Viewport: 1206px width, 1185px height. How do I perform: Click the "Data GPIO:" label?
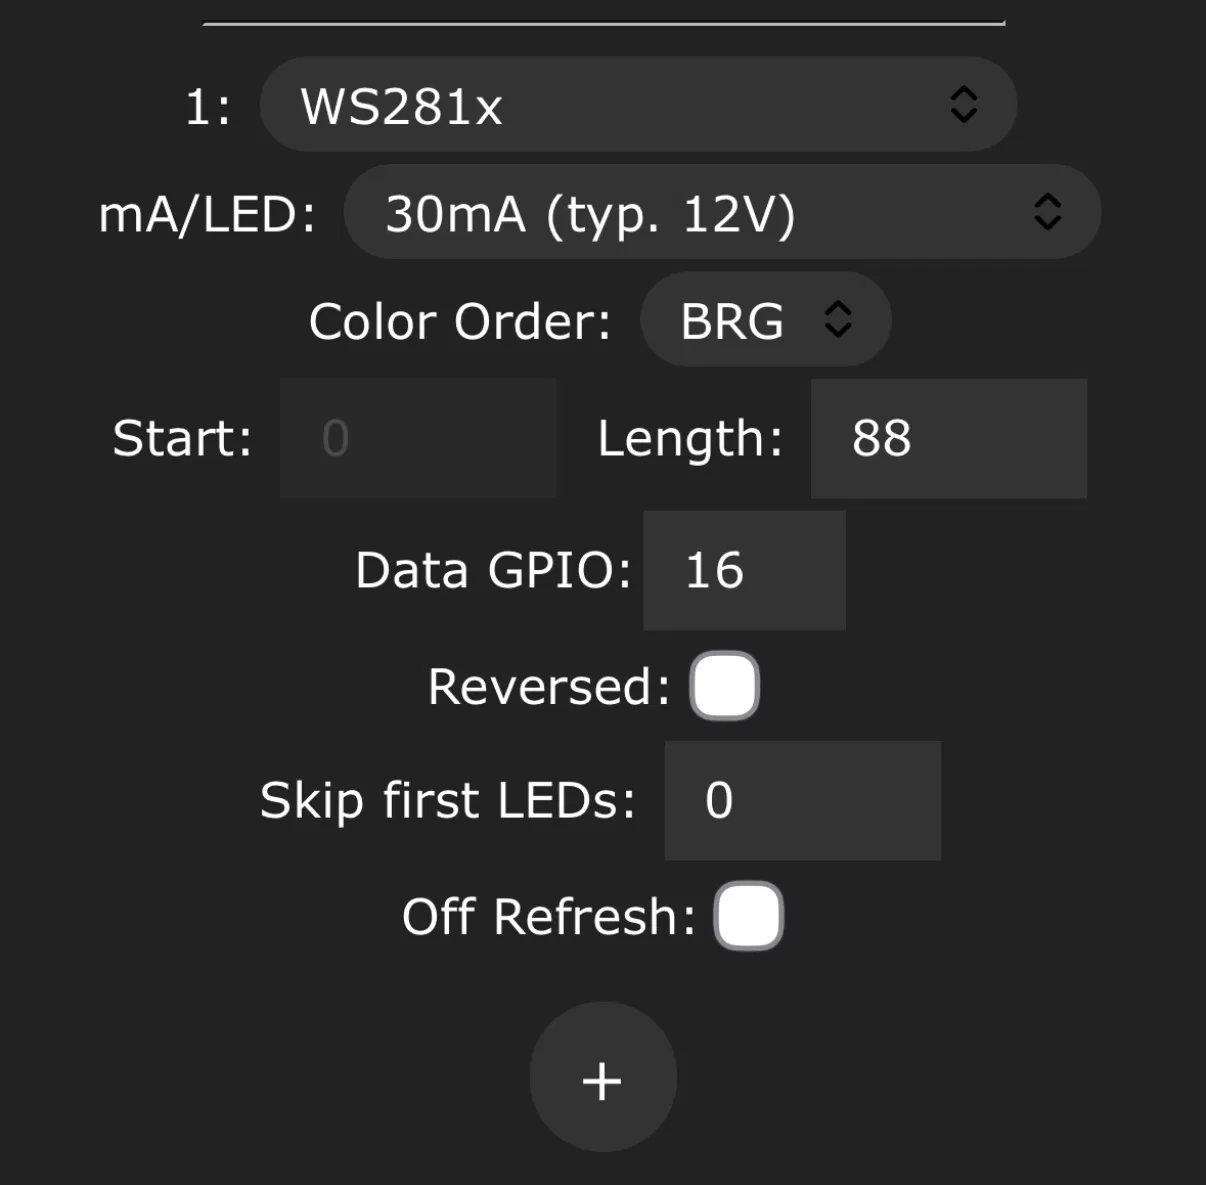point(493,571)
